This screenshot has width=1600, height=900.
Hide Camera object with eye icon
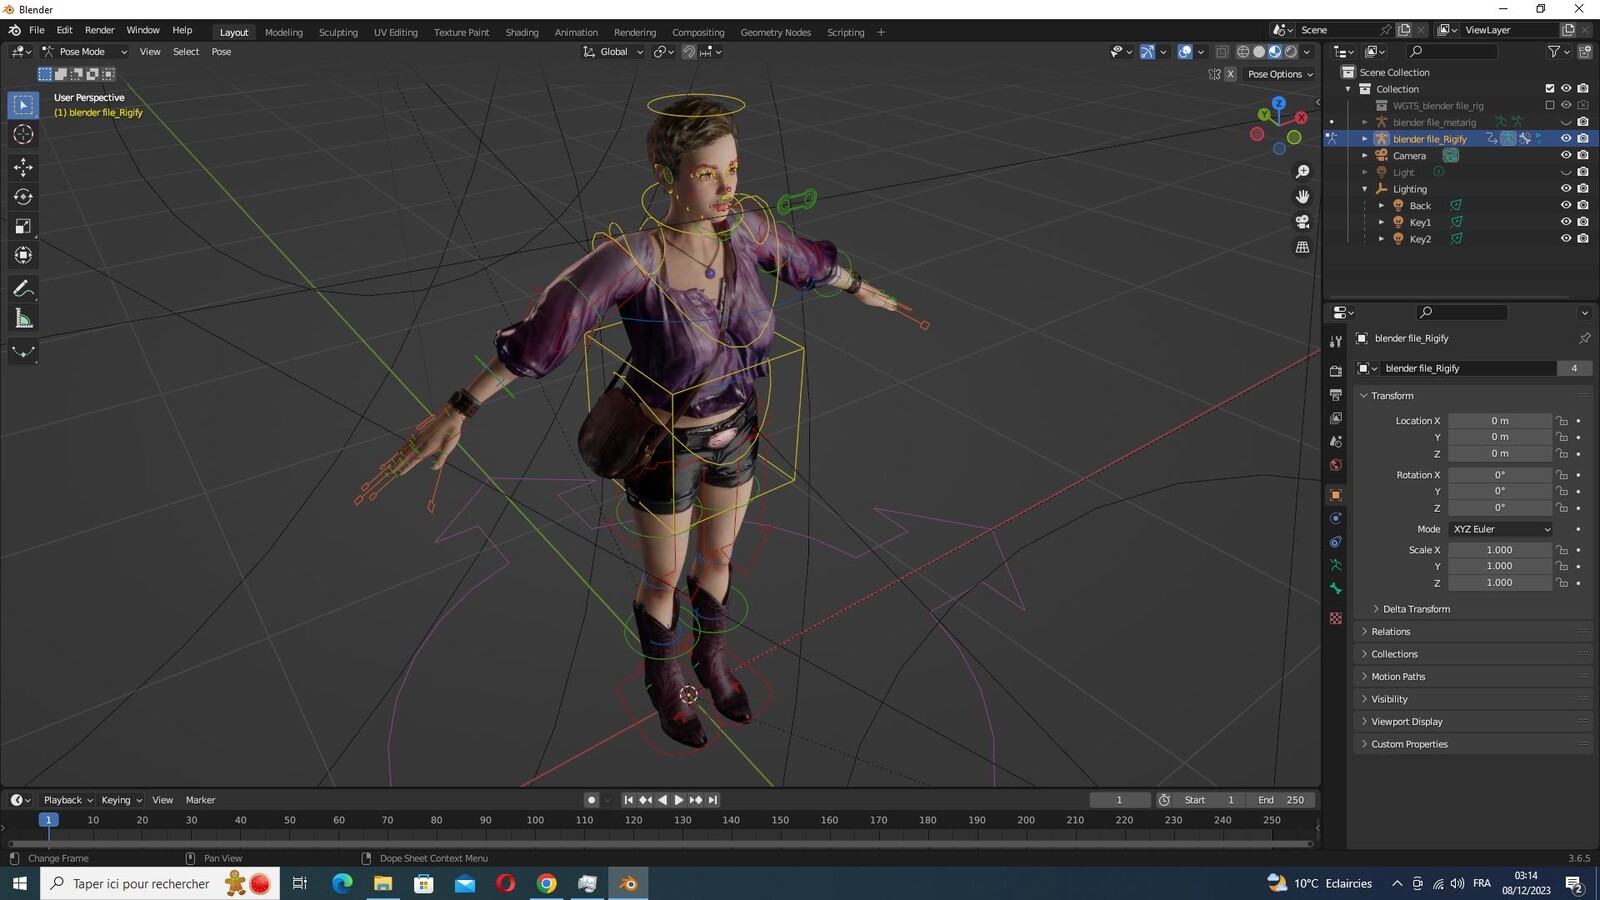point(1566,155)
